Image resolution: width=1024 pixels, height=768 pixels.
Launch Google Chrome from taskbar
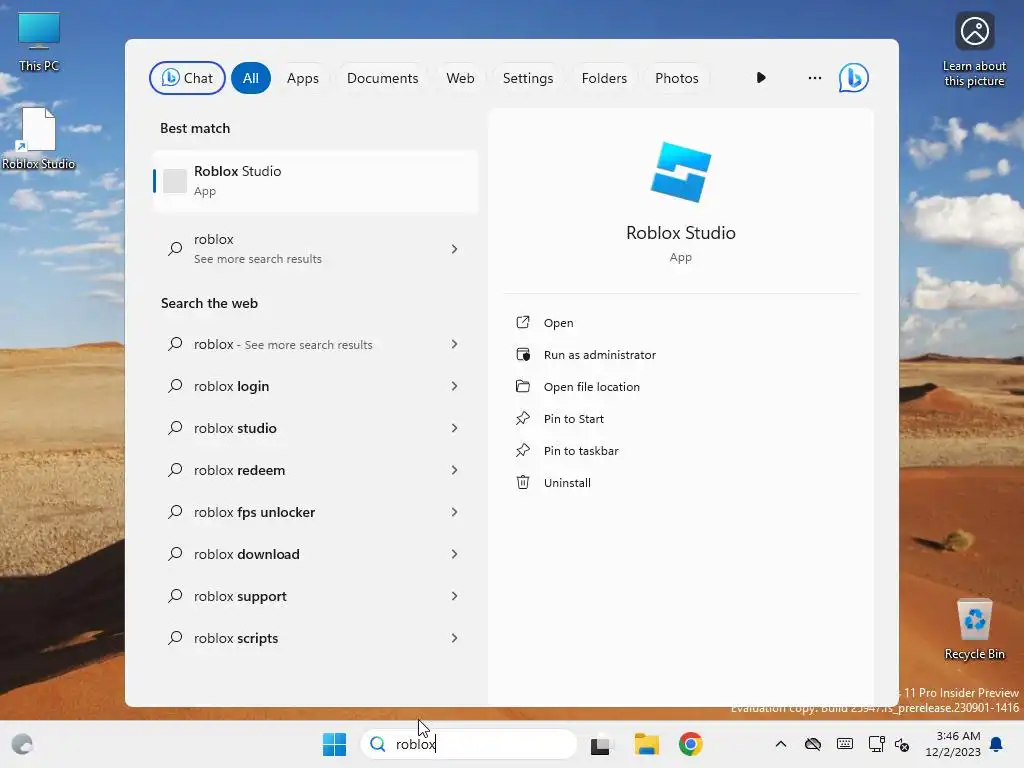[x=690, y=744]
